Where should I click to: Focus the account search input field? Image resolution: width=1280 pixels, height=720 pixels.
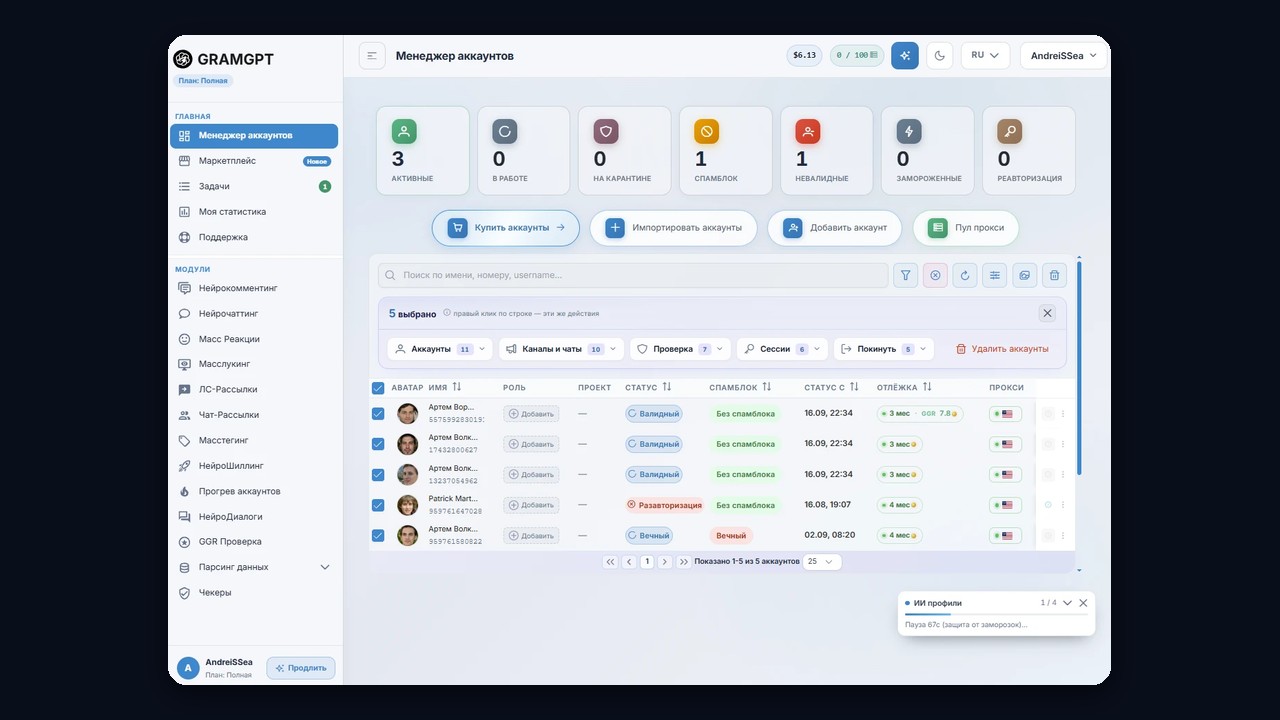pyautogui.click(x=633, y=275)
